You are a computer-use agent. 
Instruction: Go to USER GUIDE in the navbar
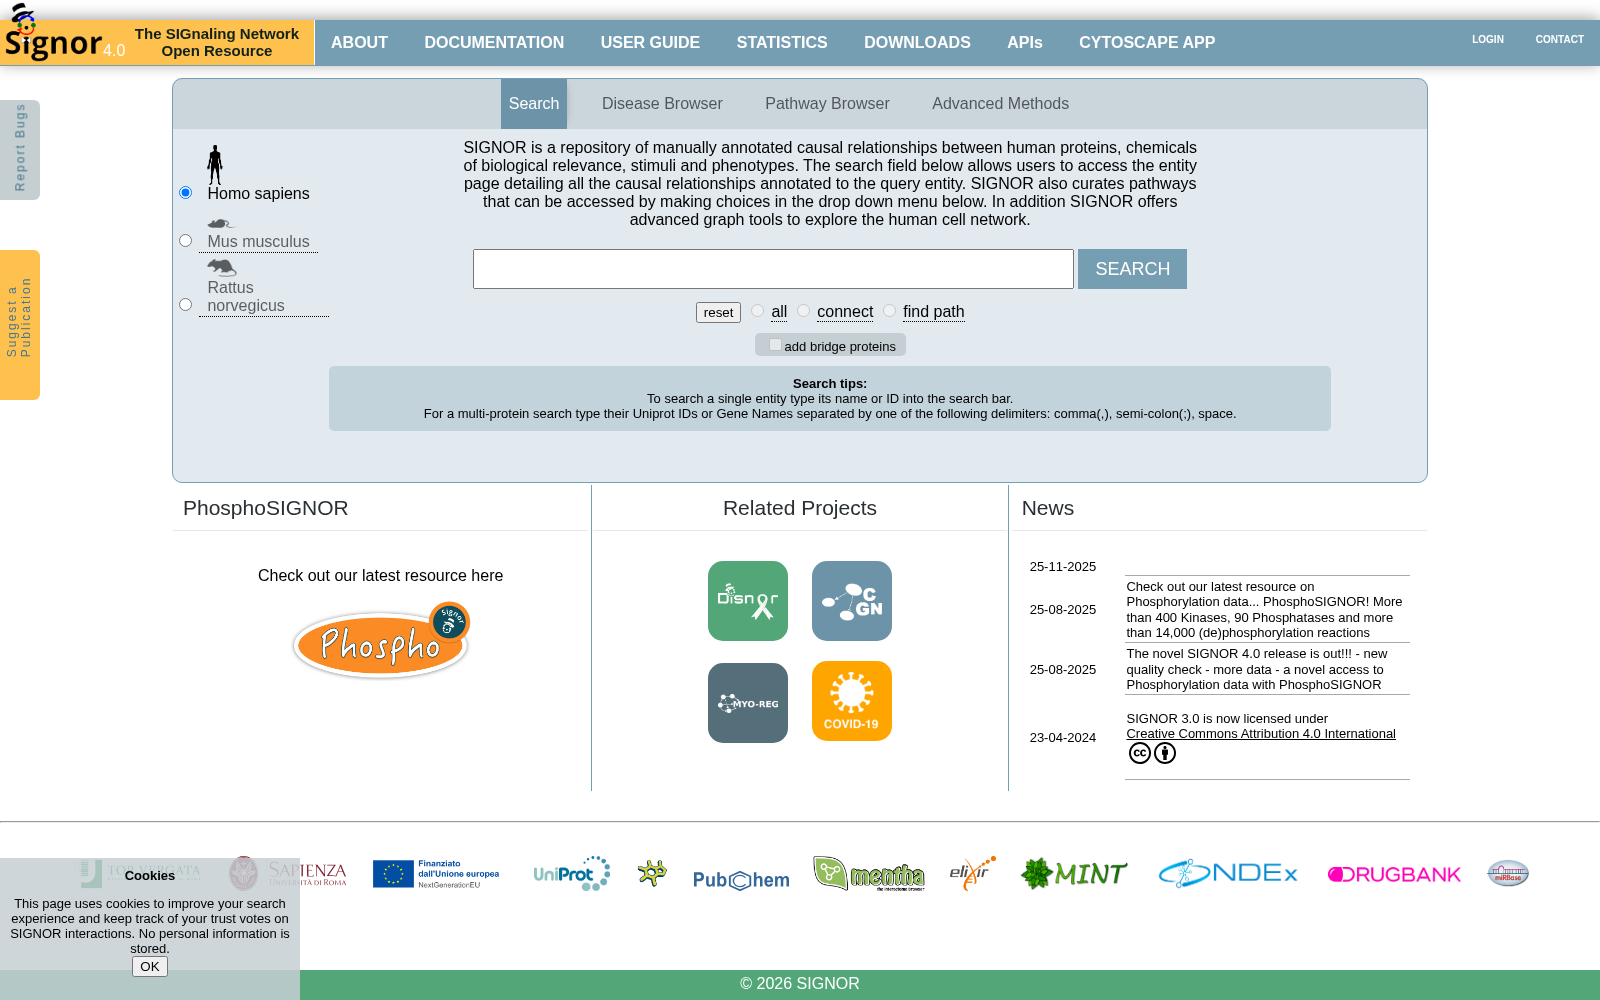point(650,43)
